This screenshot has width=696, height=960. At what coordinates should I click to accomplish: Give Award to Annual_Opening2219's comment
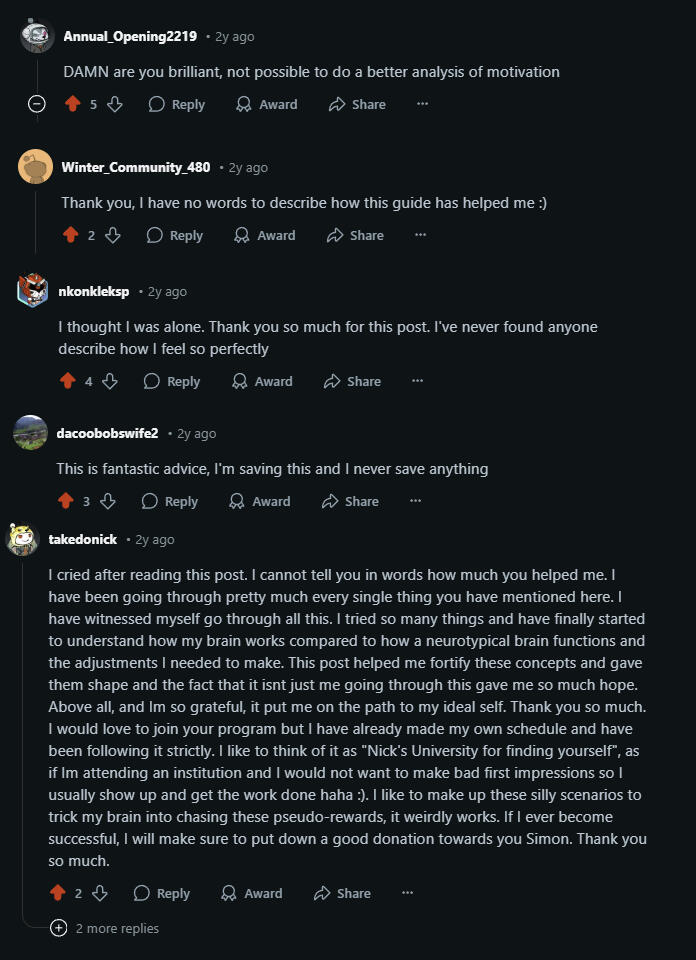pyautogui.click(x=267, y=104)
